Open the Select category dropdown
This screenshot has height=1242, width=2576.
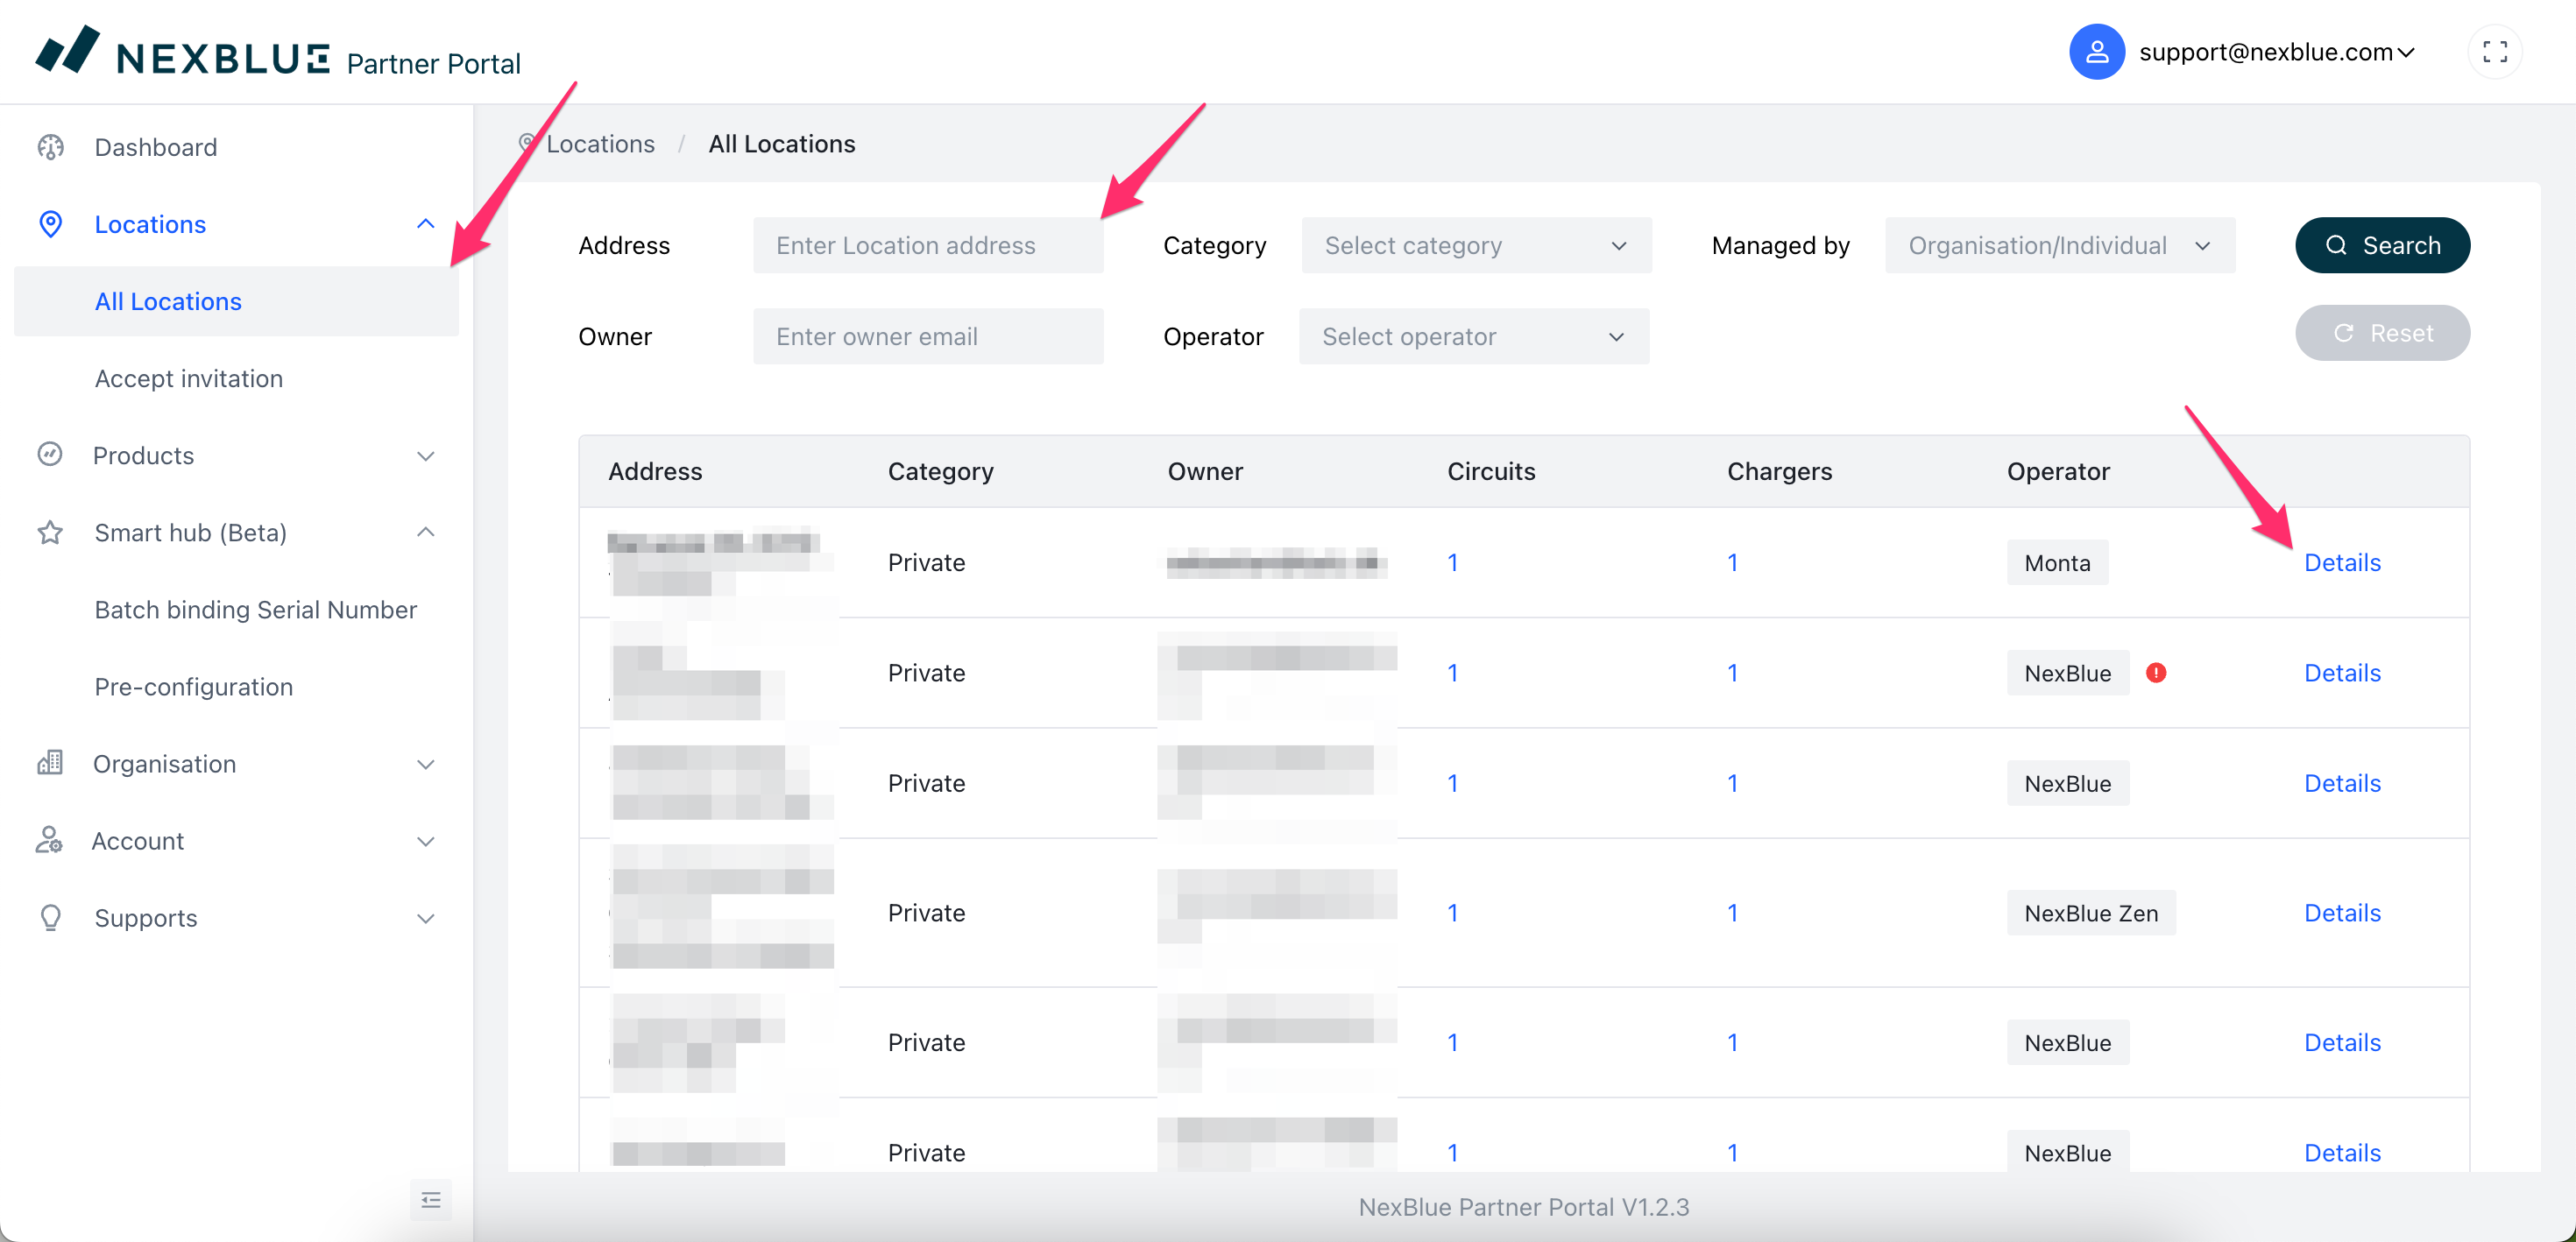1475,245
